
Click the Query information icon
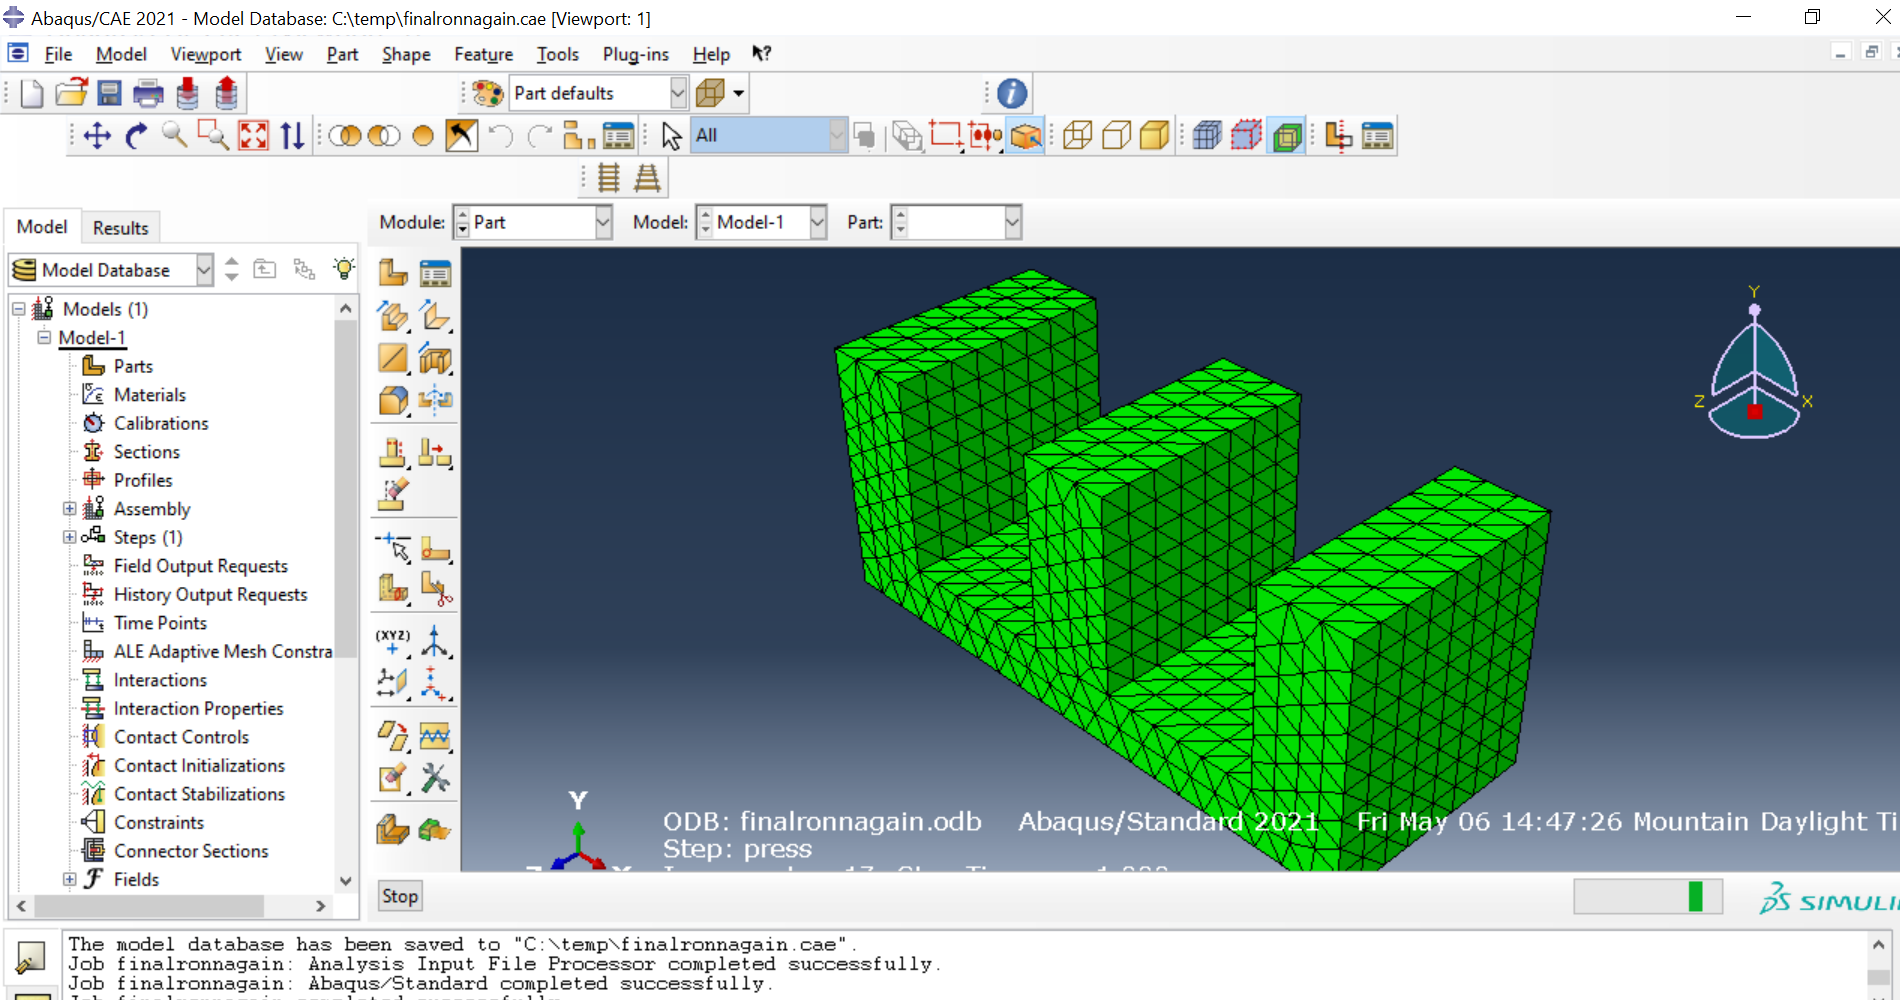(x=1012, y=93)
